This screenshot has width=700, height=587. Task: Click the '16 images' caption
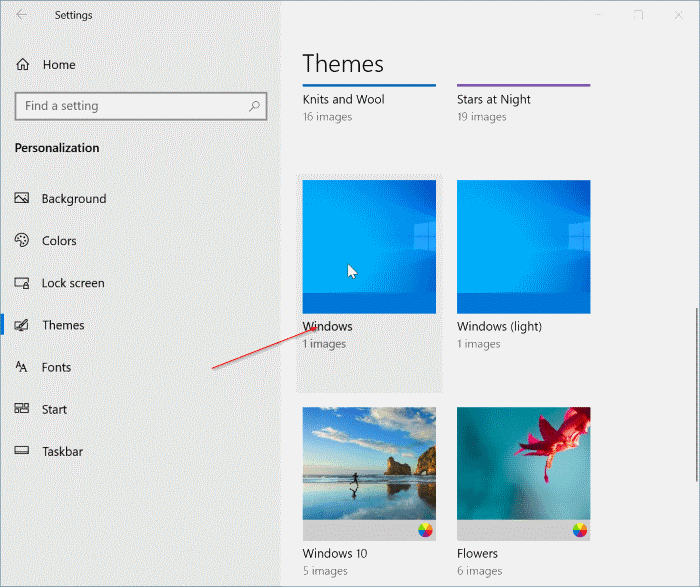point(327,117)
